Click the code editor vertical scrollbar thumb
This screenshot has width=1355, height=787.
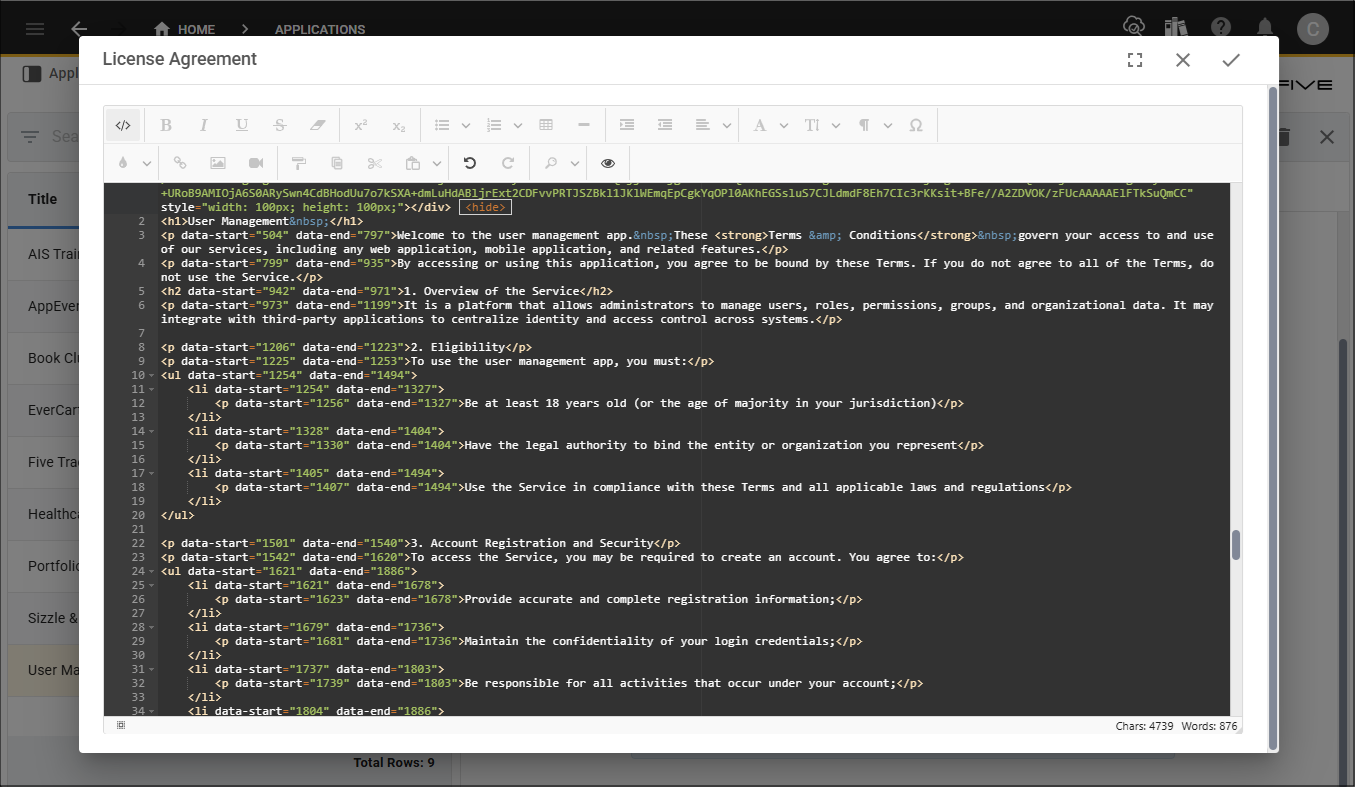point(1236,545)
